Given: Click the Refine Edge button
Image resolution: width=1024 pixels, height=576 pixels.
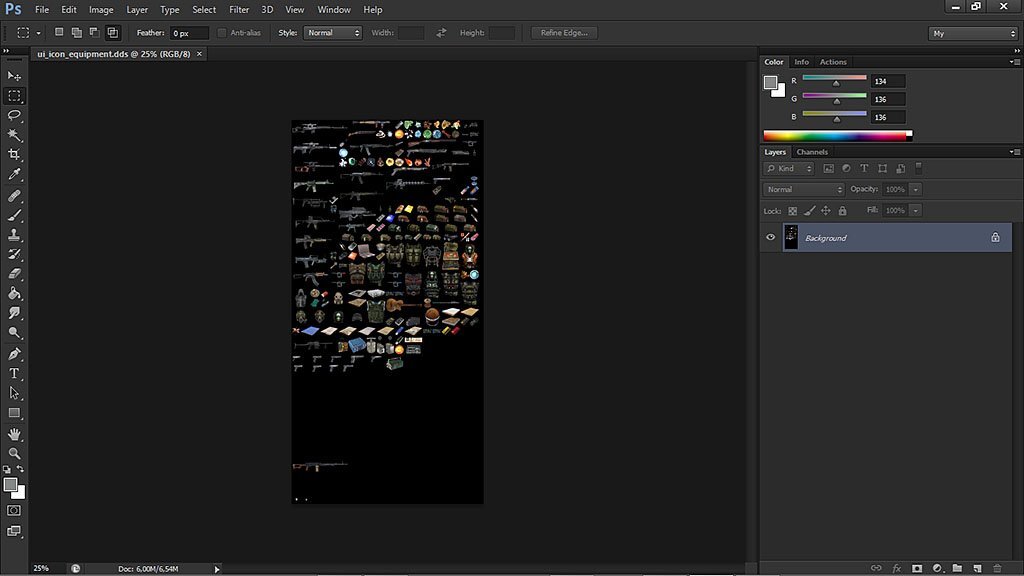Looking at the screenshot, I should point(565,33).
